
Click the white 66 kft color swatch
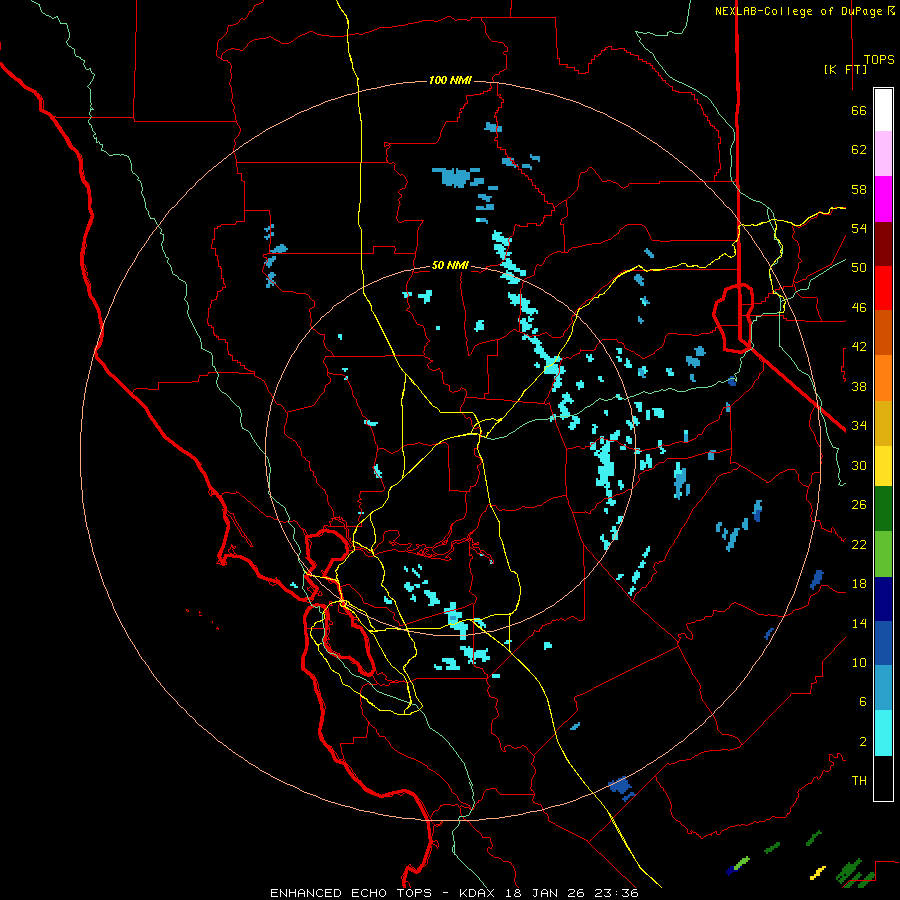pos(883,110)
